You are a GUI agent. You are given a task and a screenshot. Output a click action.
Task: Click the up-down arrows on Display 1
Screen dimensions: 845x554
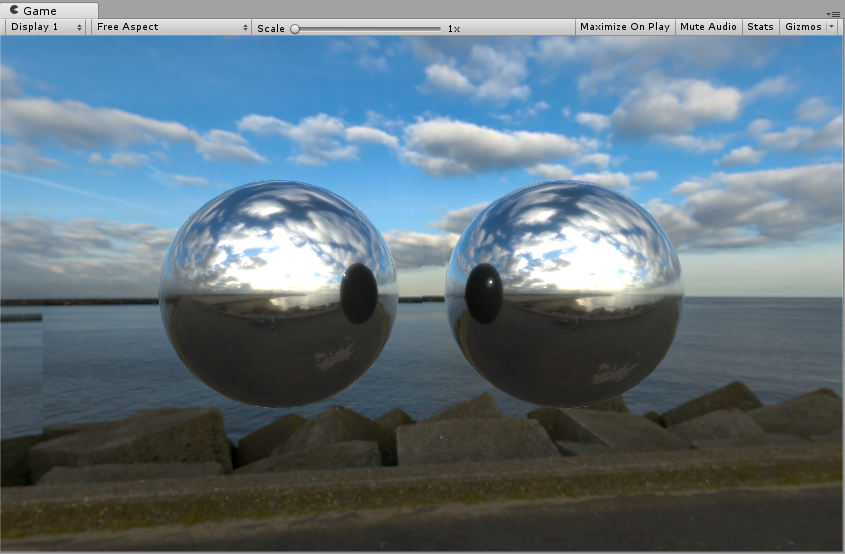81,27
